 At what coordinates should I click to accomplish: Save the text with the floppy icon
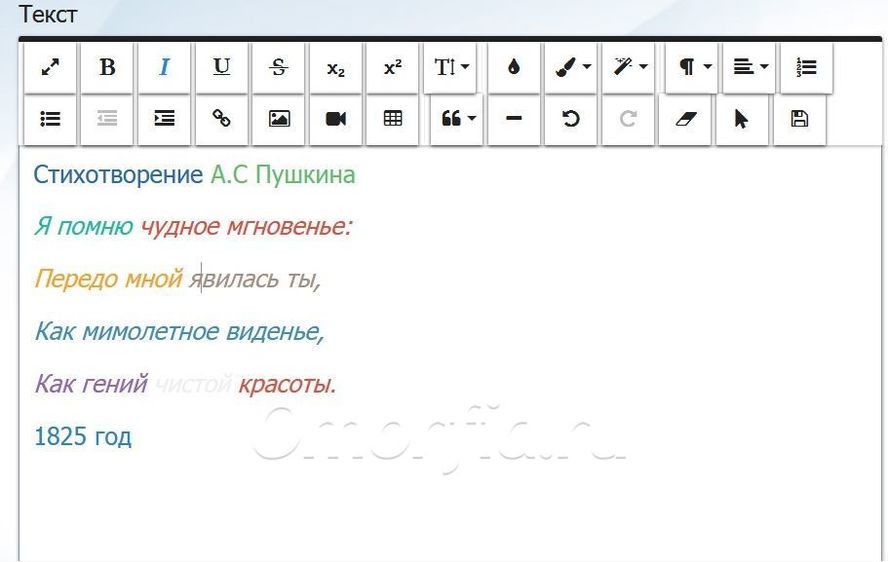pos(799,119)
